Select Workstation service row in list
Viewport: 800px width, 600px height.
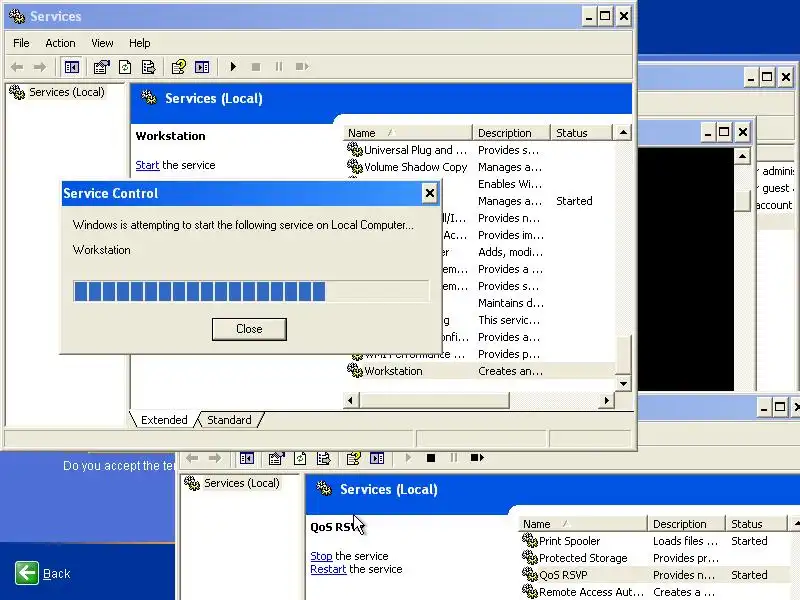click(x=480, y=371)
